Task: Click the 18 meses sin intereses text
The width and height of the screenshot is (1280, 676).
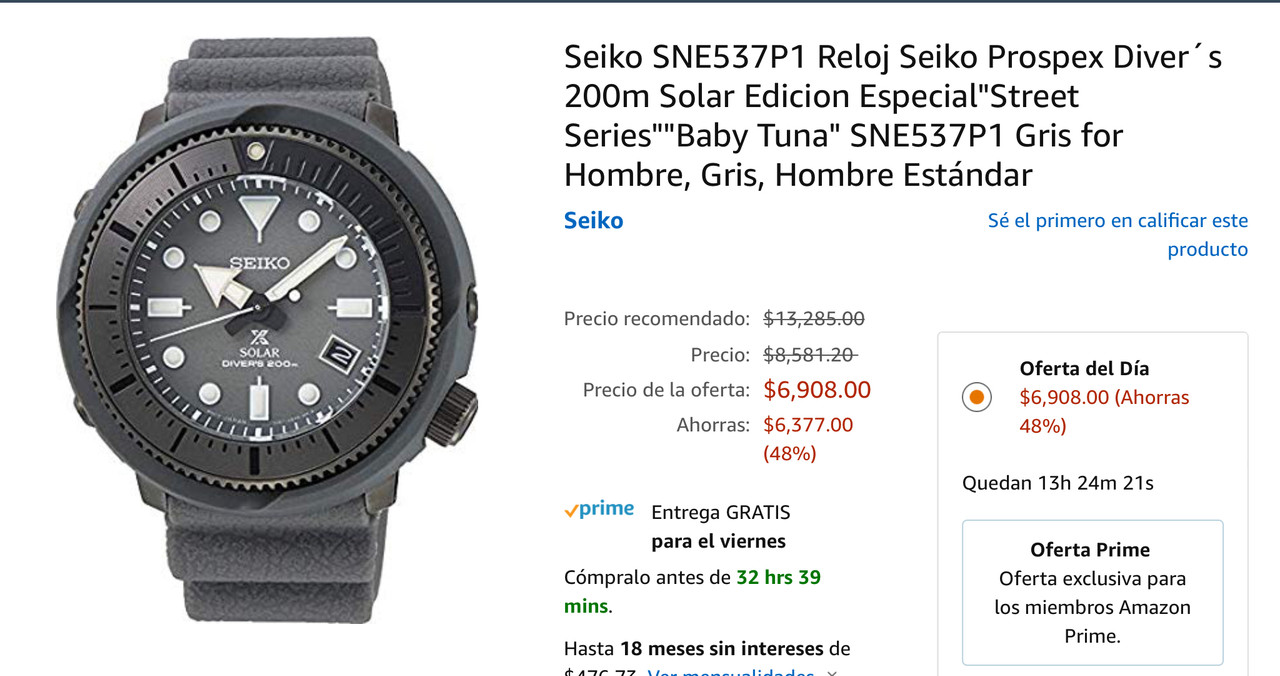Action: tap(722, 648)
